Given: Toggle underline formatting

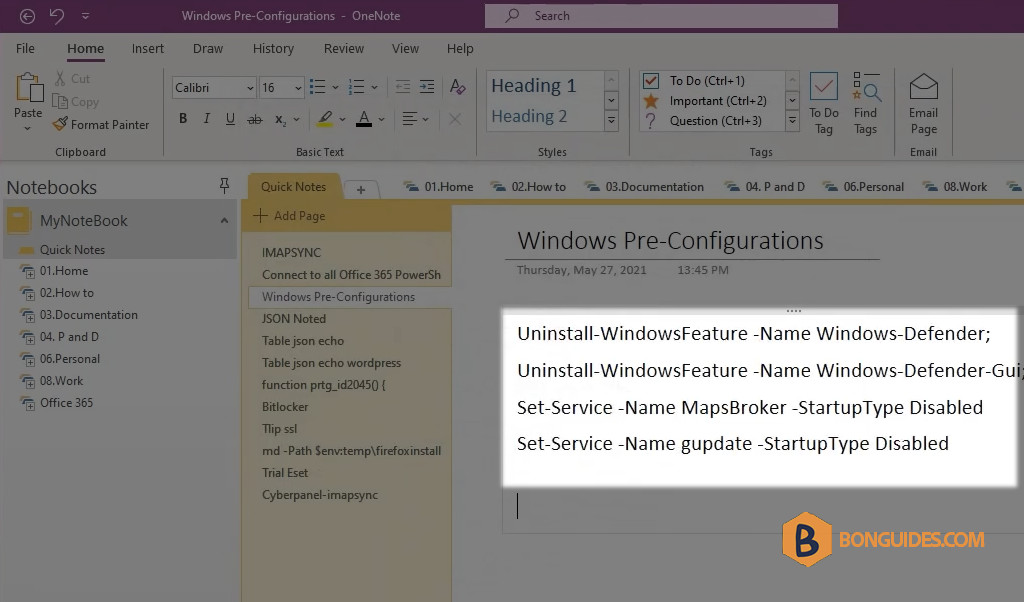Looking at the screenshot, I should pyautogui.click(x=230, y=119).
